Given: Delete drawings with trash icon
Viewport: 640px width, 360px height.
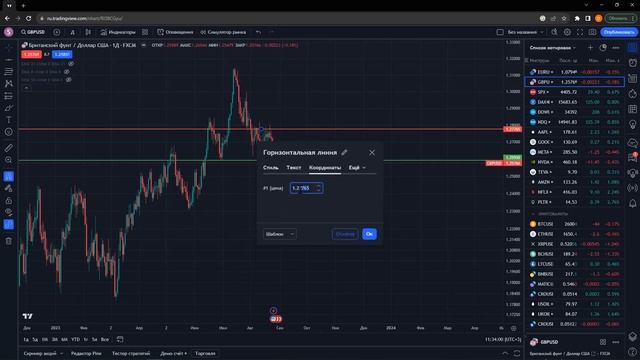Looking at the screenshot, I should pos(9,241).
